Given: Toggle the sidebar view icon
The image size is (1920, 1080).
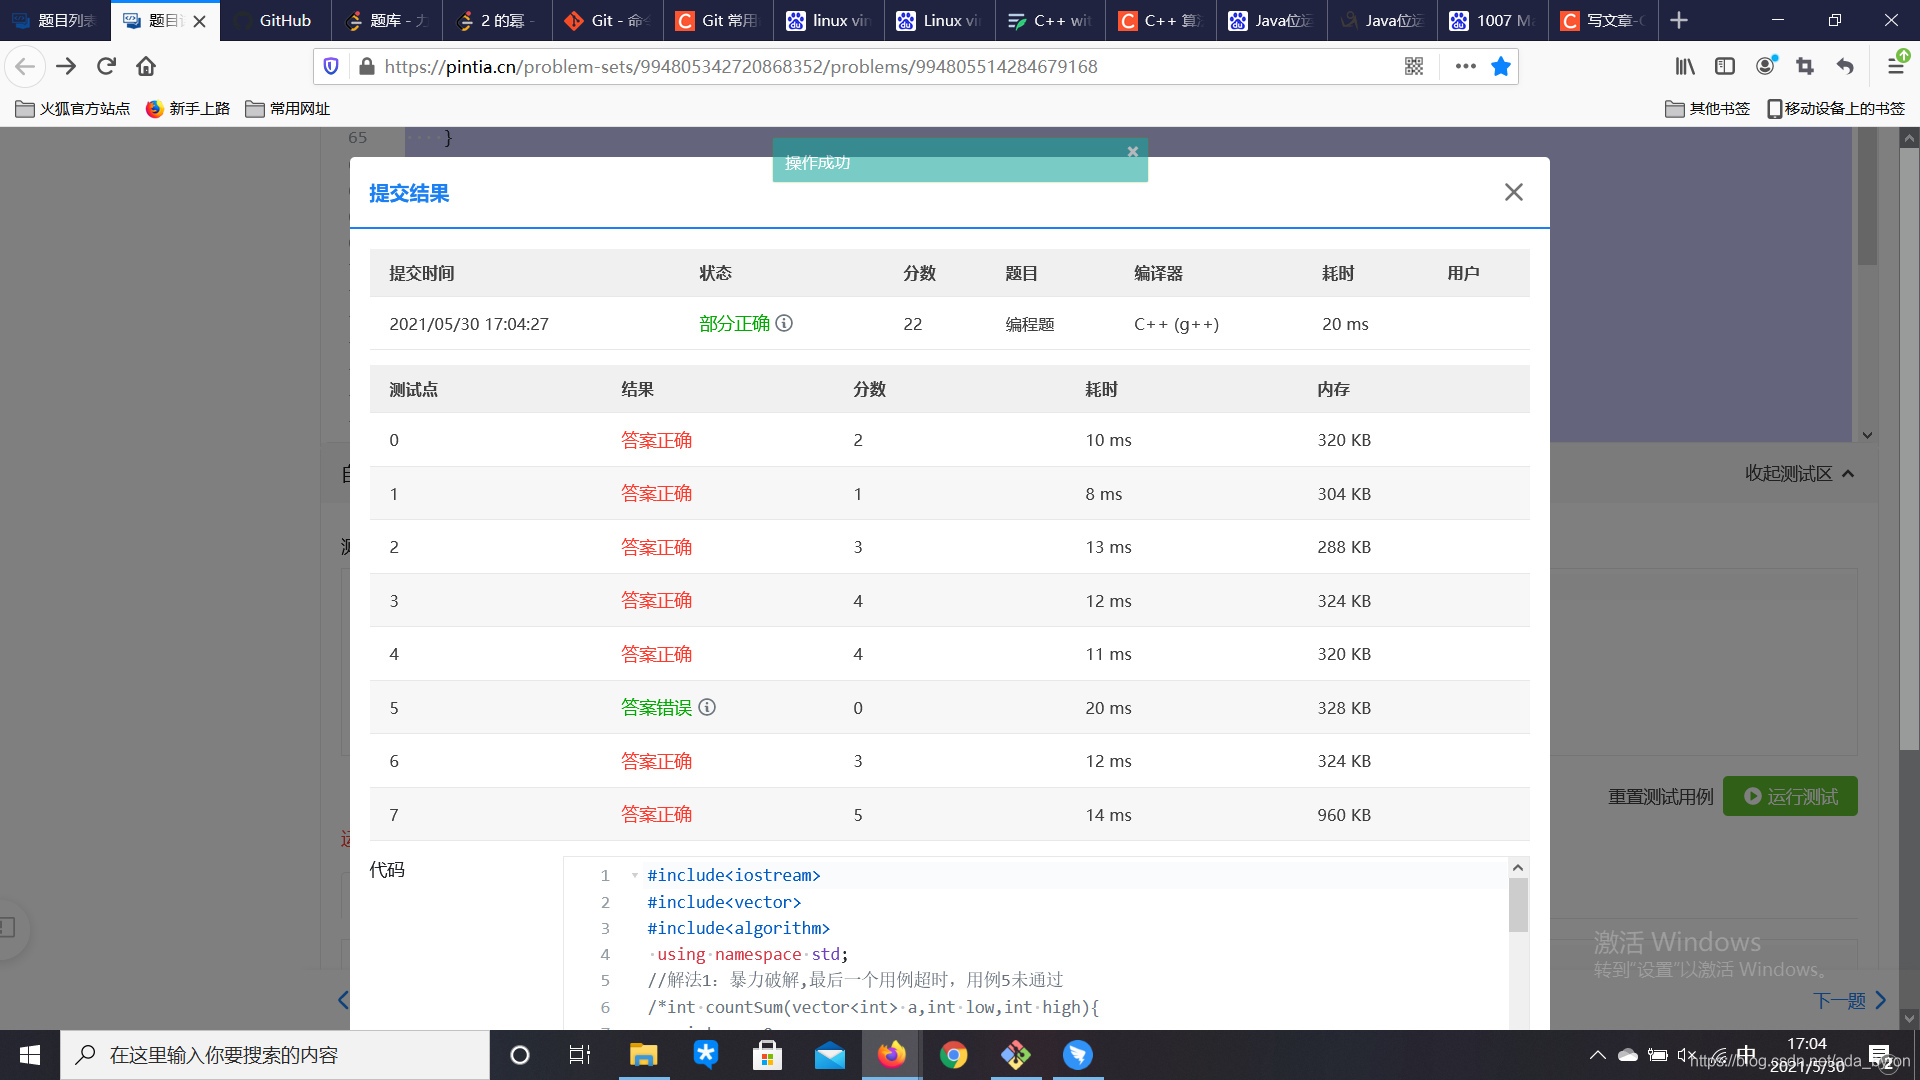Looking at the screenshot, I should pyautogui.click(x=1724, y=66).
